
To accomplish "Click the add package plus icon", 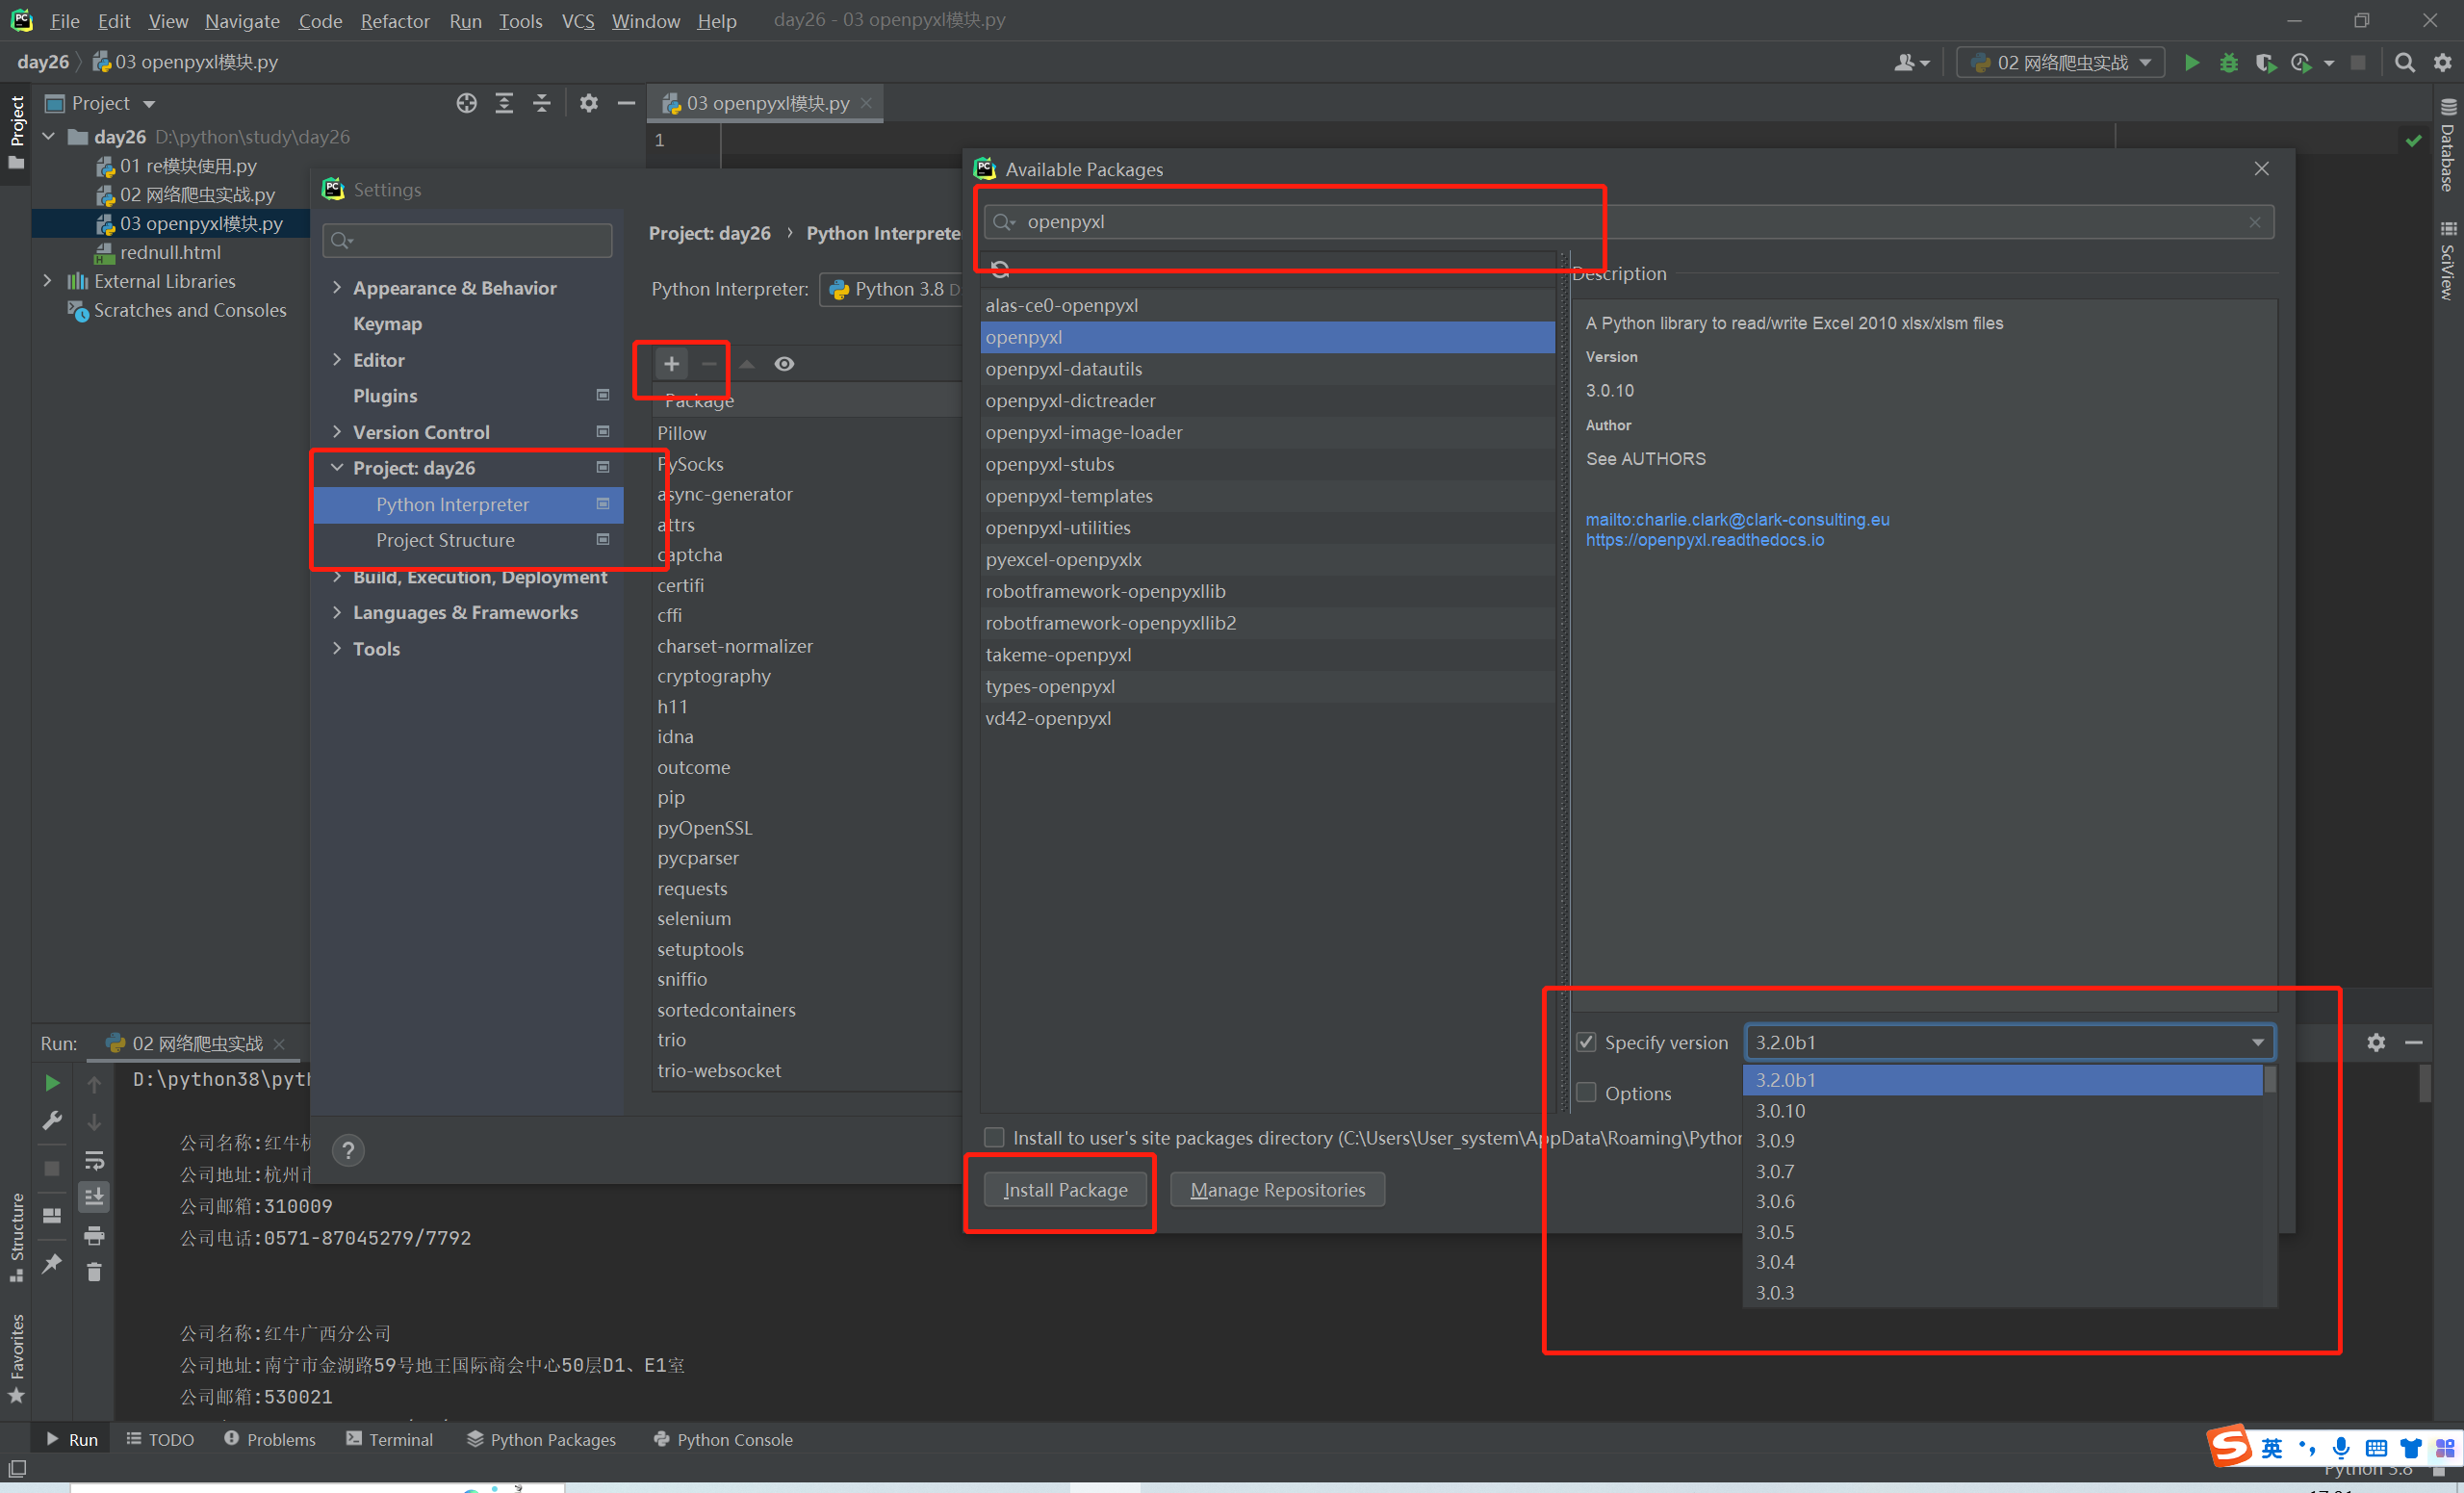I will [671, 364].
